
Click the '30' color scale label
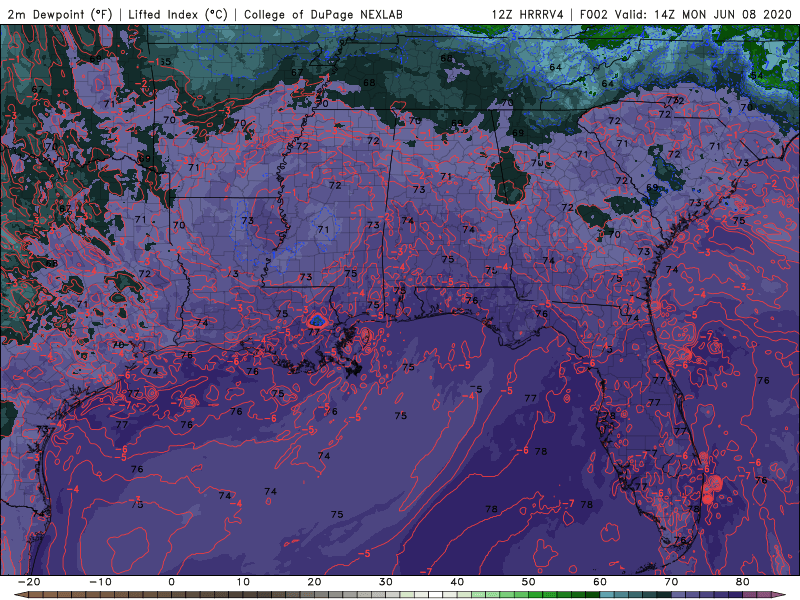coord(386,582)
